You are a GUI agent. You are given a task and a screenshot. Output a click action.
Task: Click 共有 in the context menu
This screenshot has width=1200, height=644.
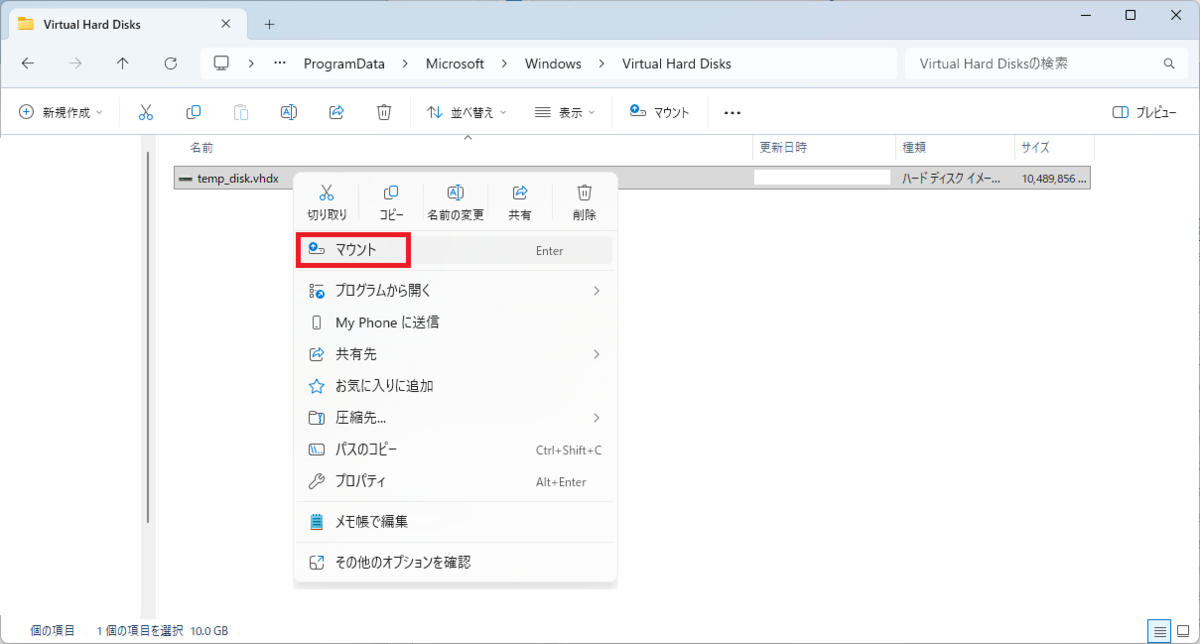[520, 202]
